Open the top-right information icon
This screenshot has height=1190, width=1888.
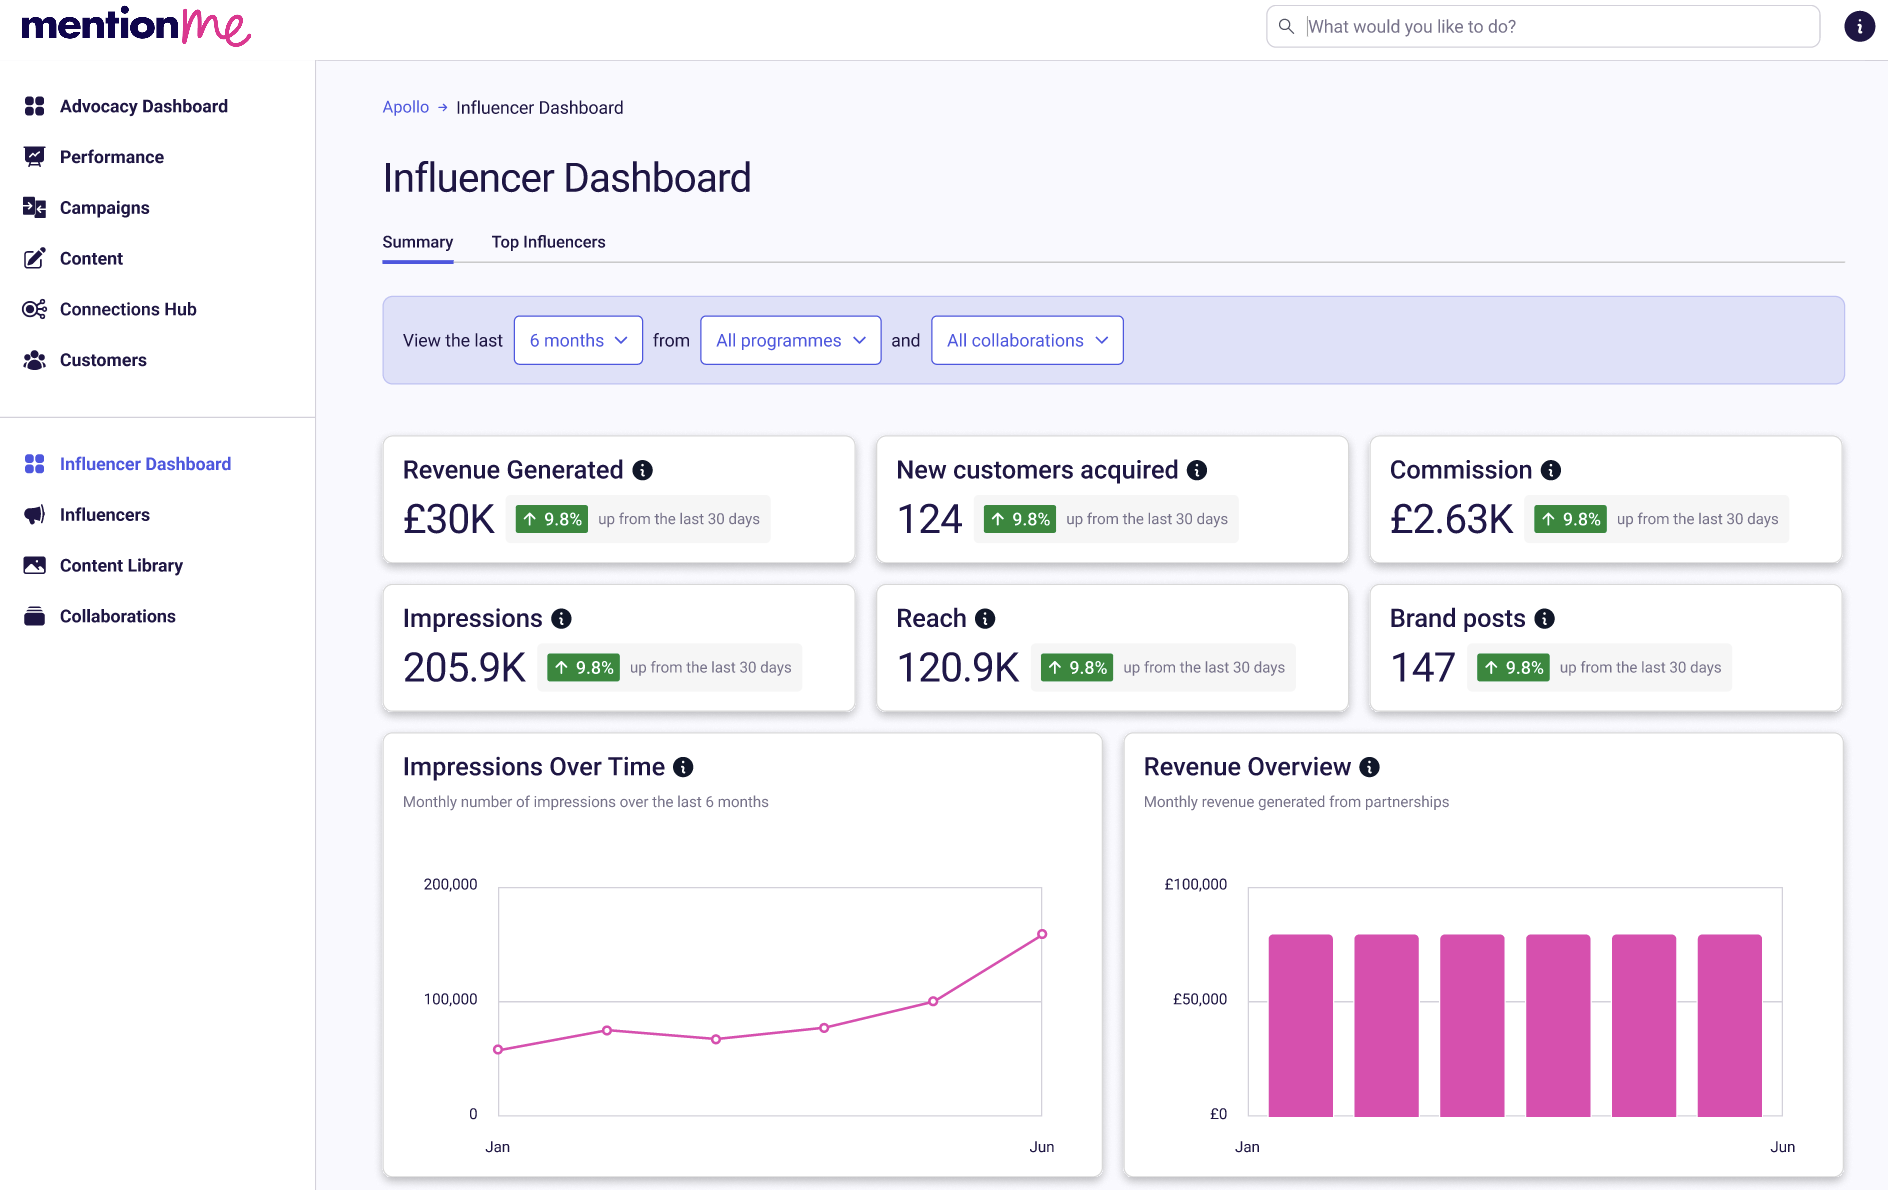pyautogui.click(x=1859, y=27)
